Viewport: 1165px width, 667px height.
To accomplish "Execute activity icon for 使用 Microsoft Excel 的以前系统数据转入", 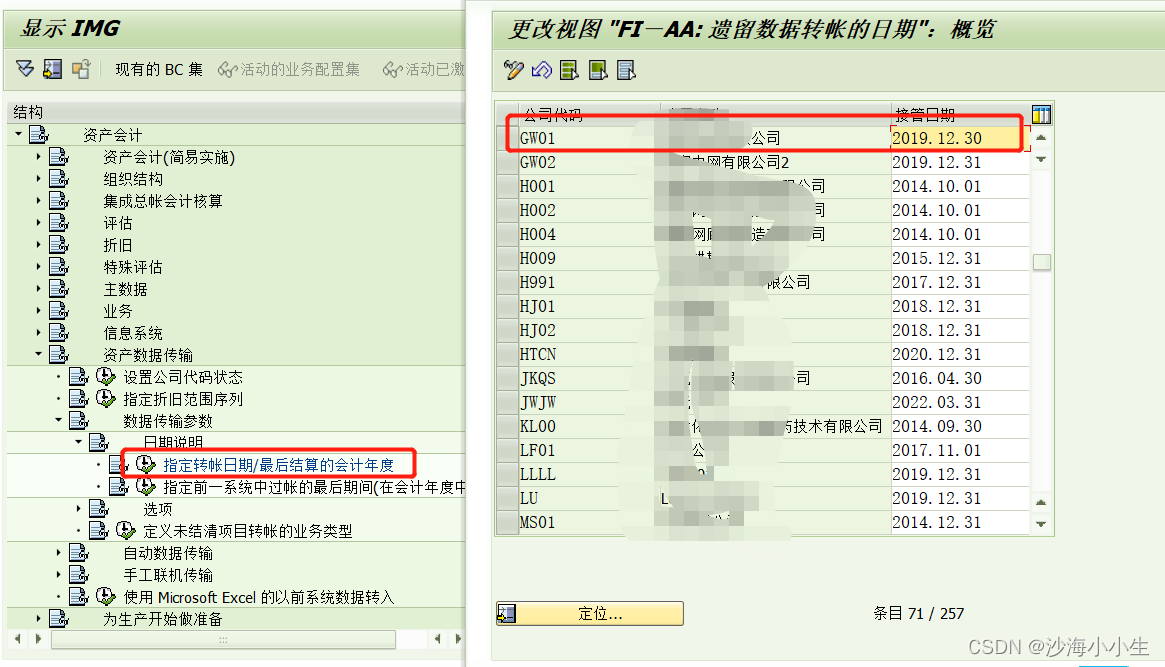I will point(106,596).
